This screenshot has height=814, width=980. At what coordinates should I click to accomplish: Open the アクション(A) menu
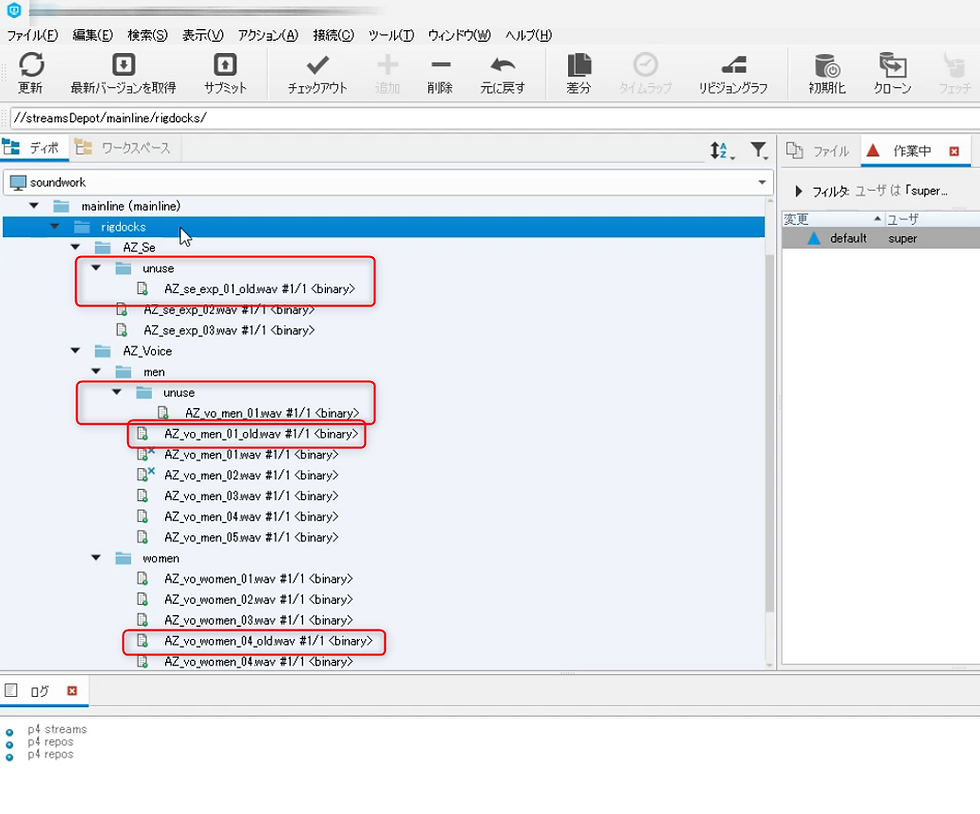tap(268, 35)
